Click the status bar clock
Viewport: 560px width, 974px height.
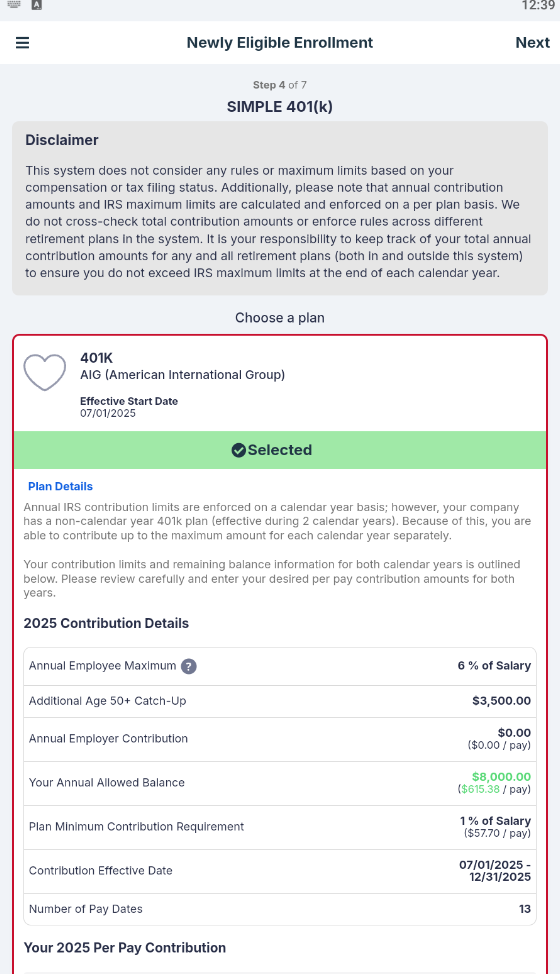tap(538, 6)
